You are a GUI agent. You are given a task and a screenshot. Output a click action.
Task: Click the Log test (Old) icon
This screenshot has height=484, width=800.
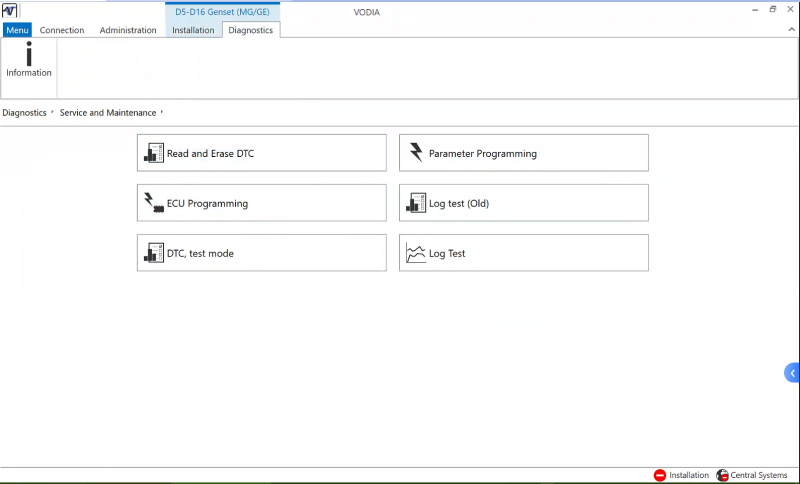coord(416,203)
